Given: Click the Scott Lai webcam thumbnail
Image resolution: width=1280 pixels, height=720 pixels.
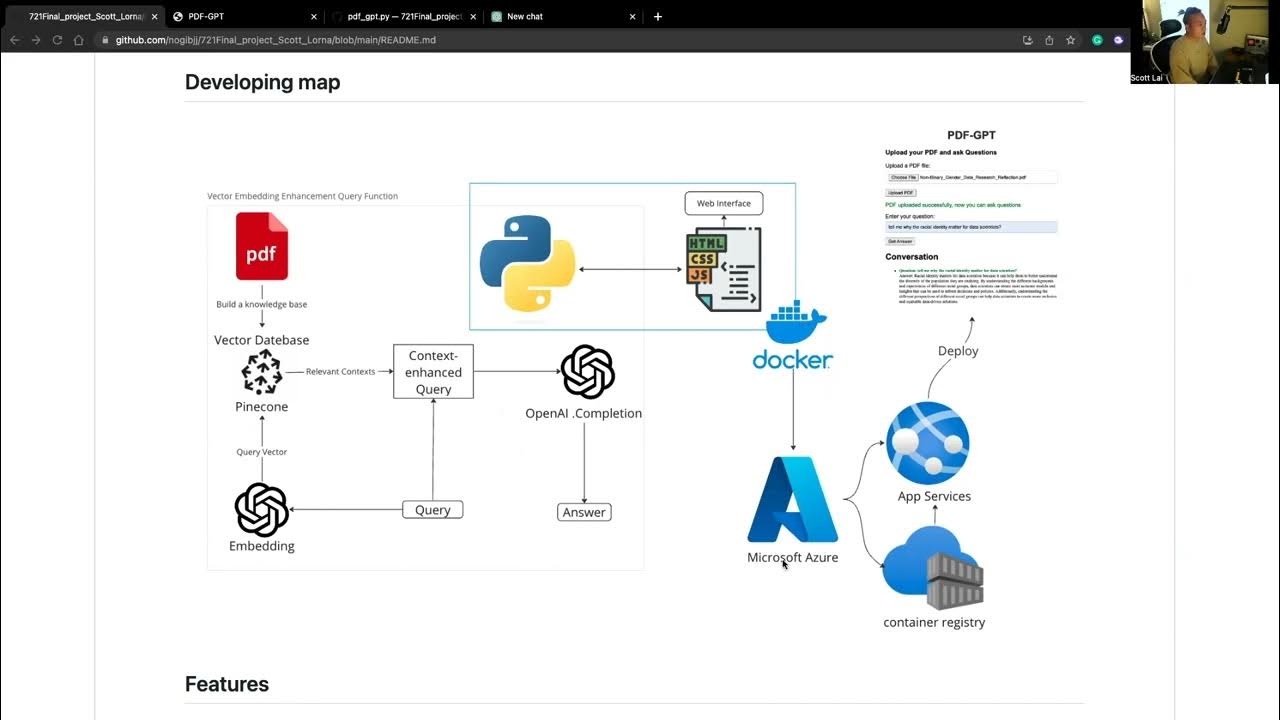Looking at the screenshot, I should 1205,42.
